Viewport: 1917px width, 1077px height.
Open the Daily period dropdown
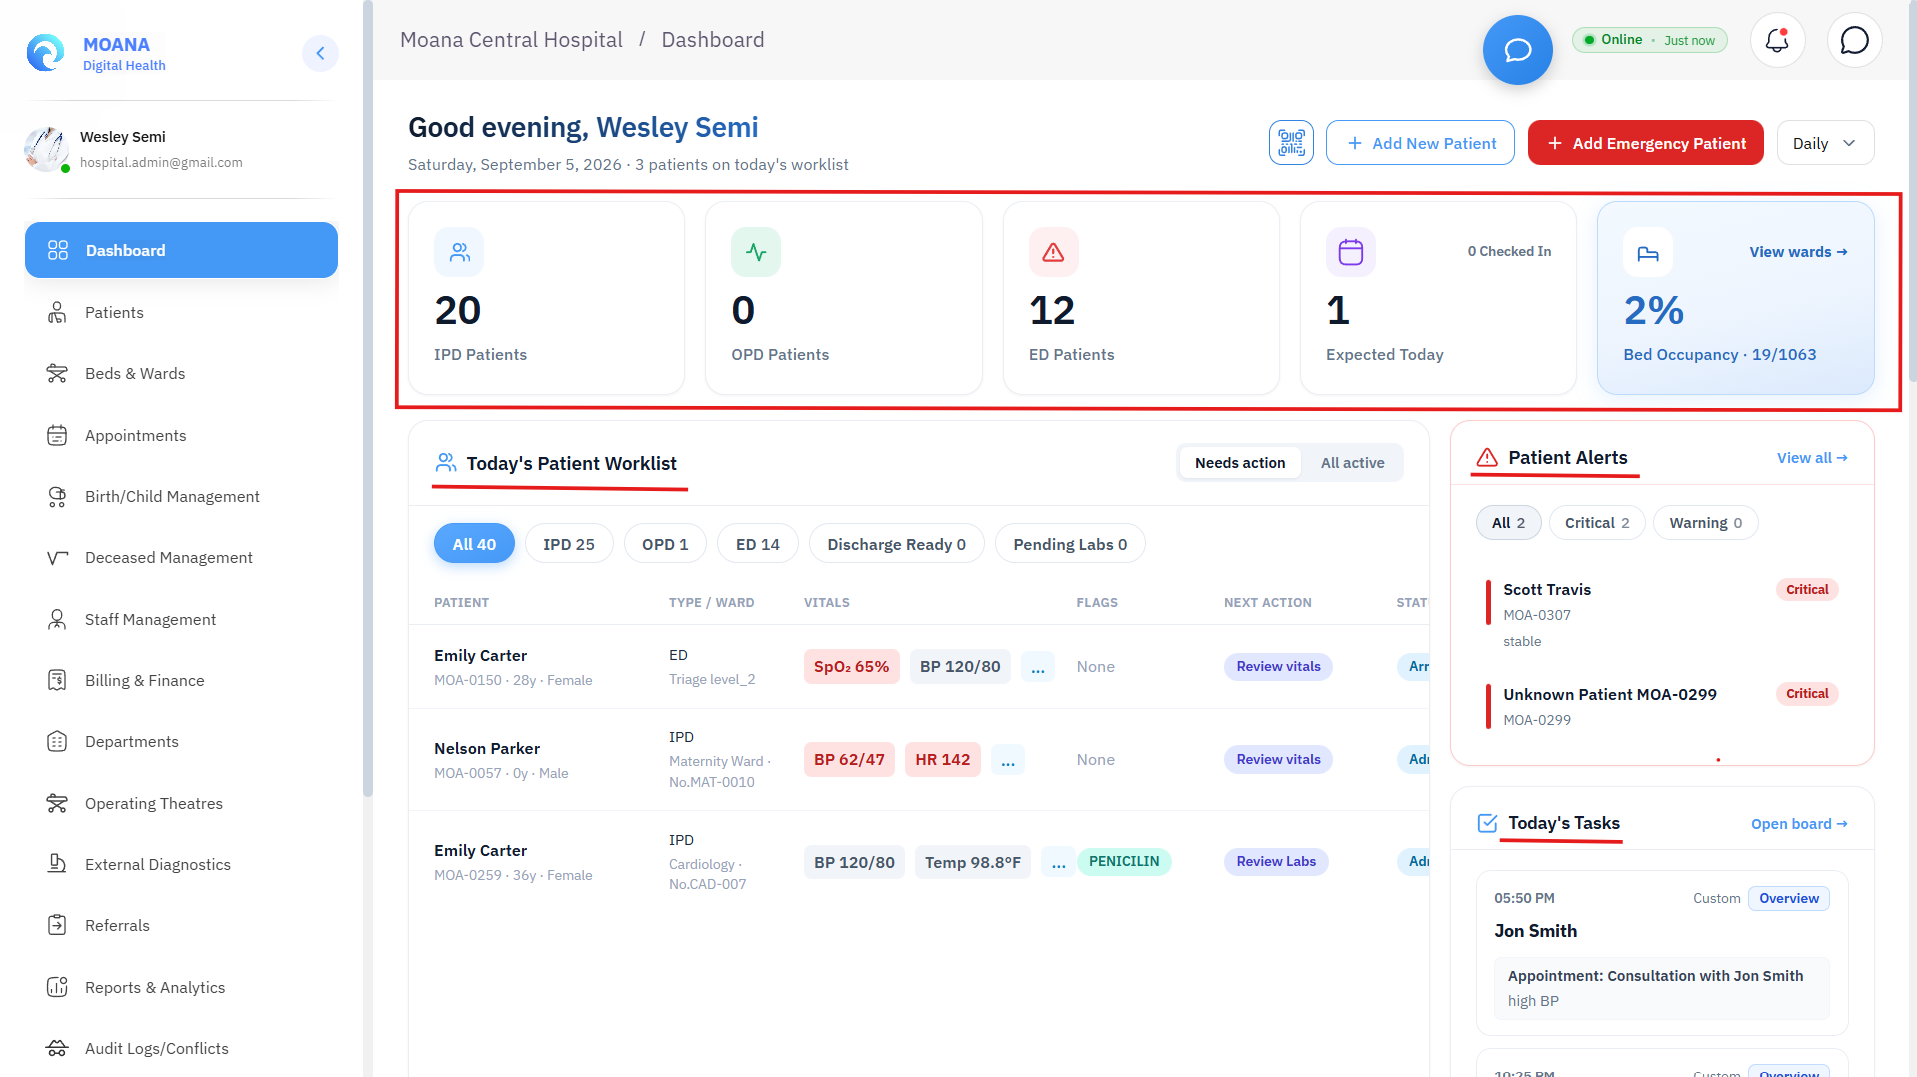click(1825, 143)
